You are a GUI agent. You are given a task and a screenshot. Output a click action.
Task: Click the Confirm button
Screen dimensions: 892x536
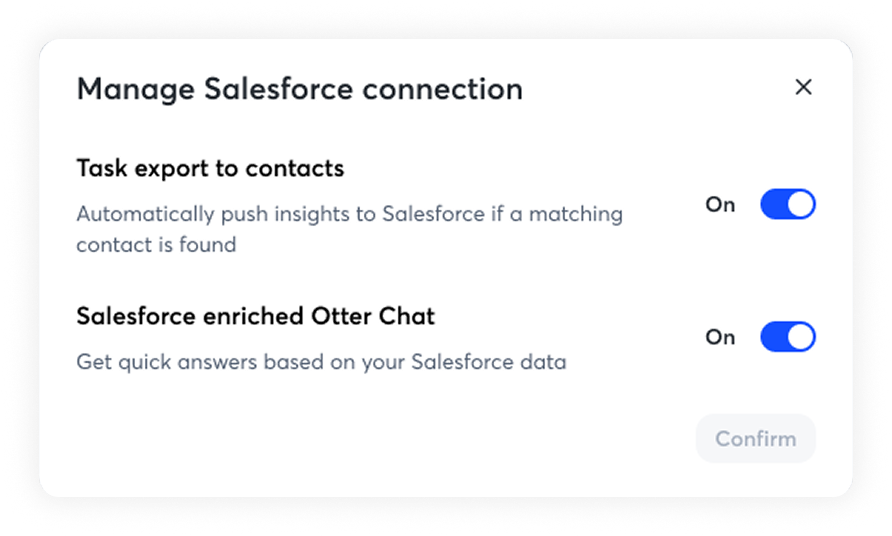[x=756, y=439]
